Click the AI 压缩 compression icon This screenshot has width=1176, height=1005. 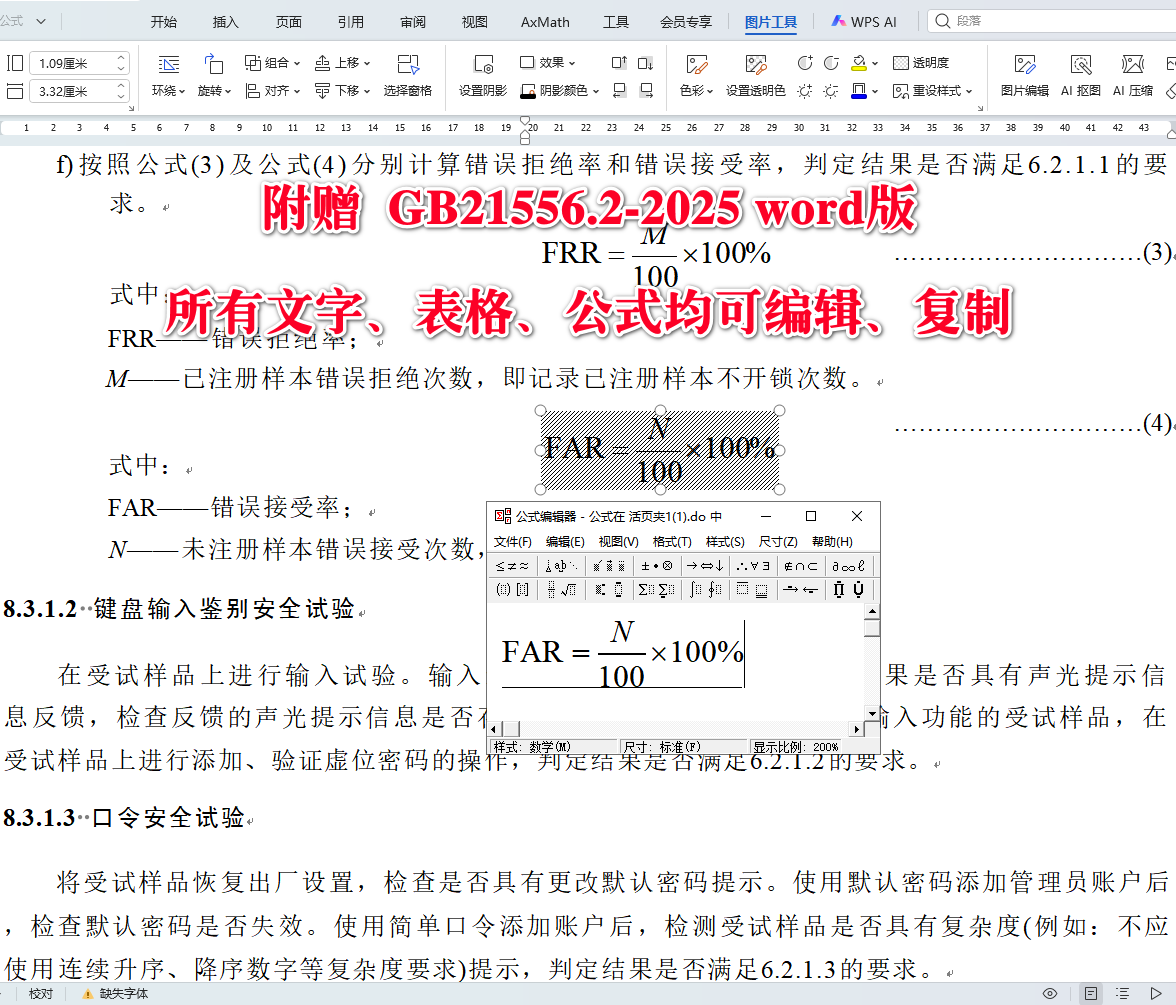(x=1131, y=75)
